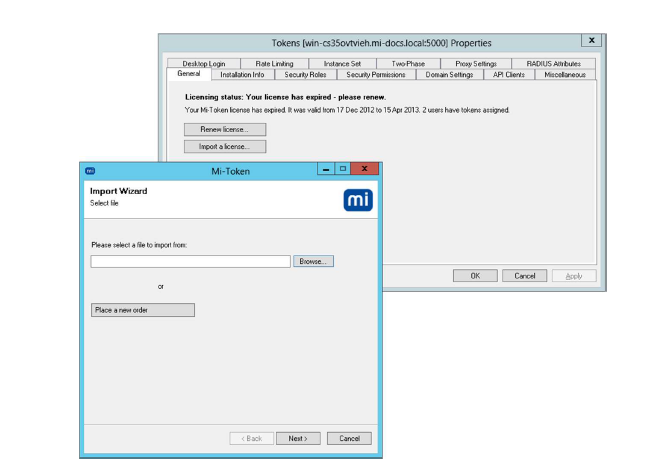Click the 'Please select a file' label
Viewport: 655px width, 470px height.
(x=139, y=245)
